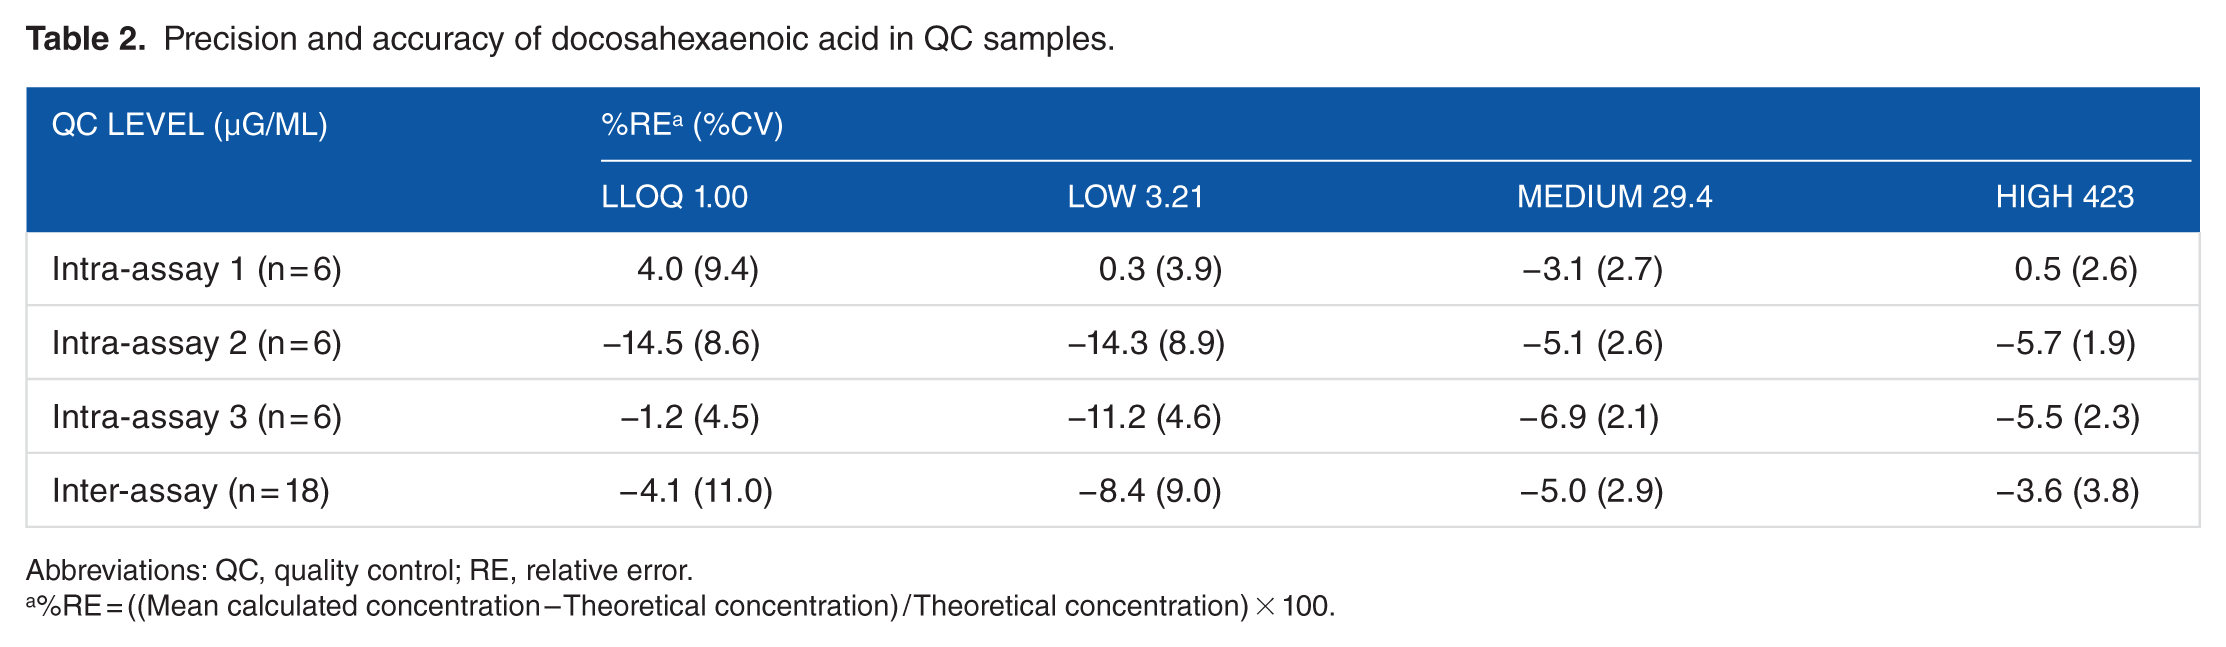Click the %RE formula footnote text

680,606
